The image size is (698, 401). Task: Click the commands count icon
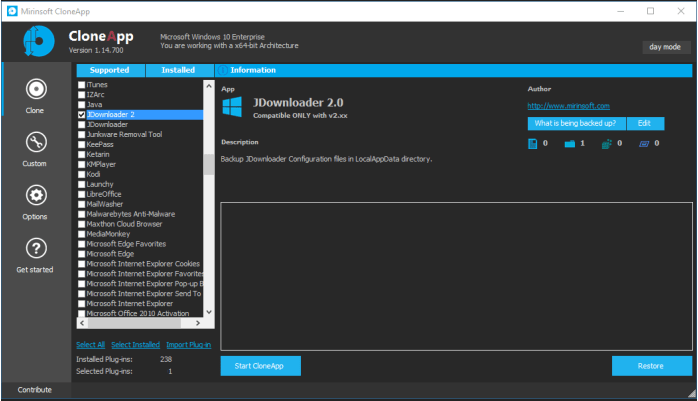click(644, 143)
